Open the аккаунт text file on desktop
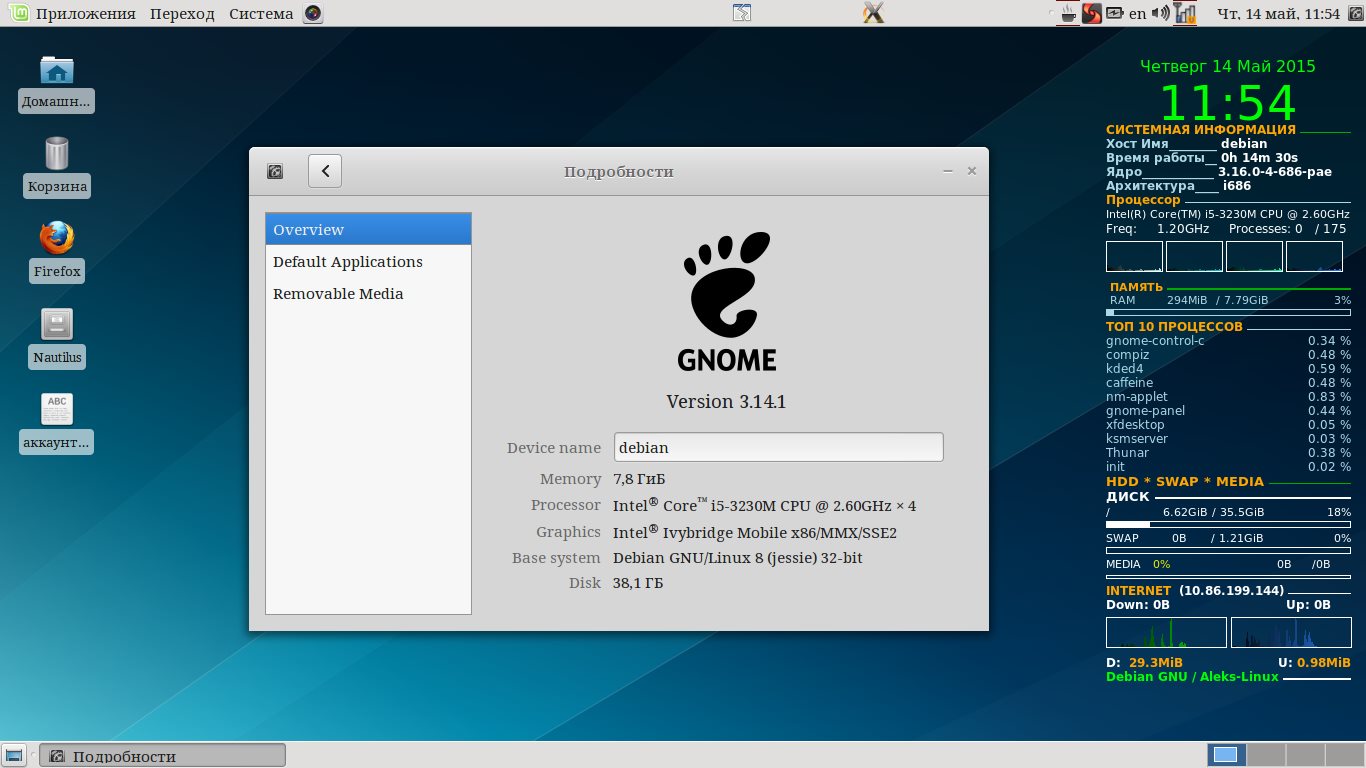 tap(57, 410)
